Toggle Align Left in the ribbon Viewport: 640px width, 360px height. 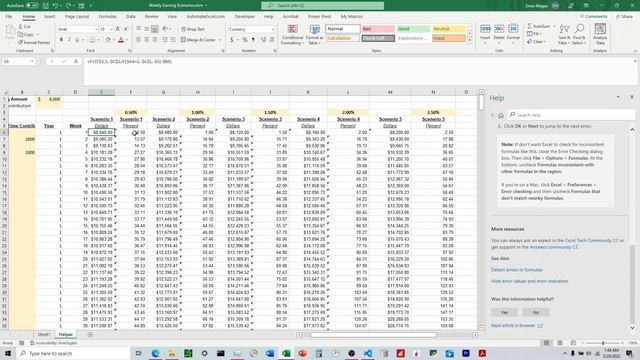pos(138,40)
